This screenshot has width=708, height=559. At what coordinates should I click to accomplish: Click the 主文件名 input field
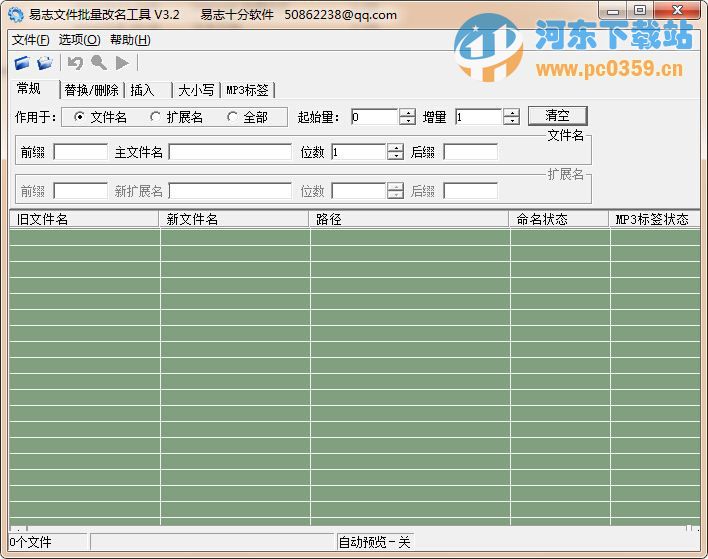click(230, 152)
